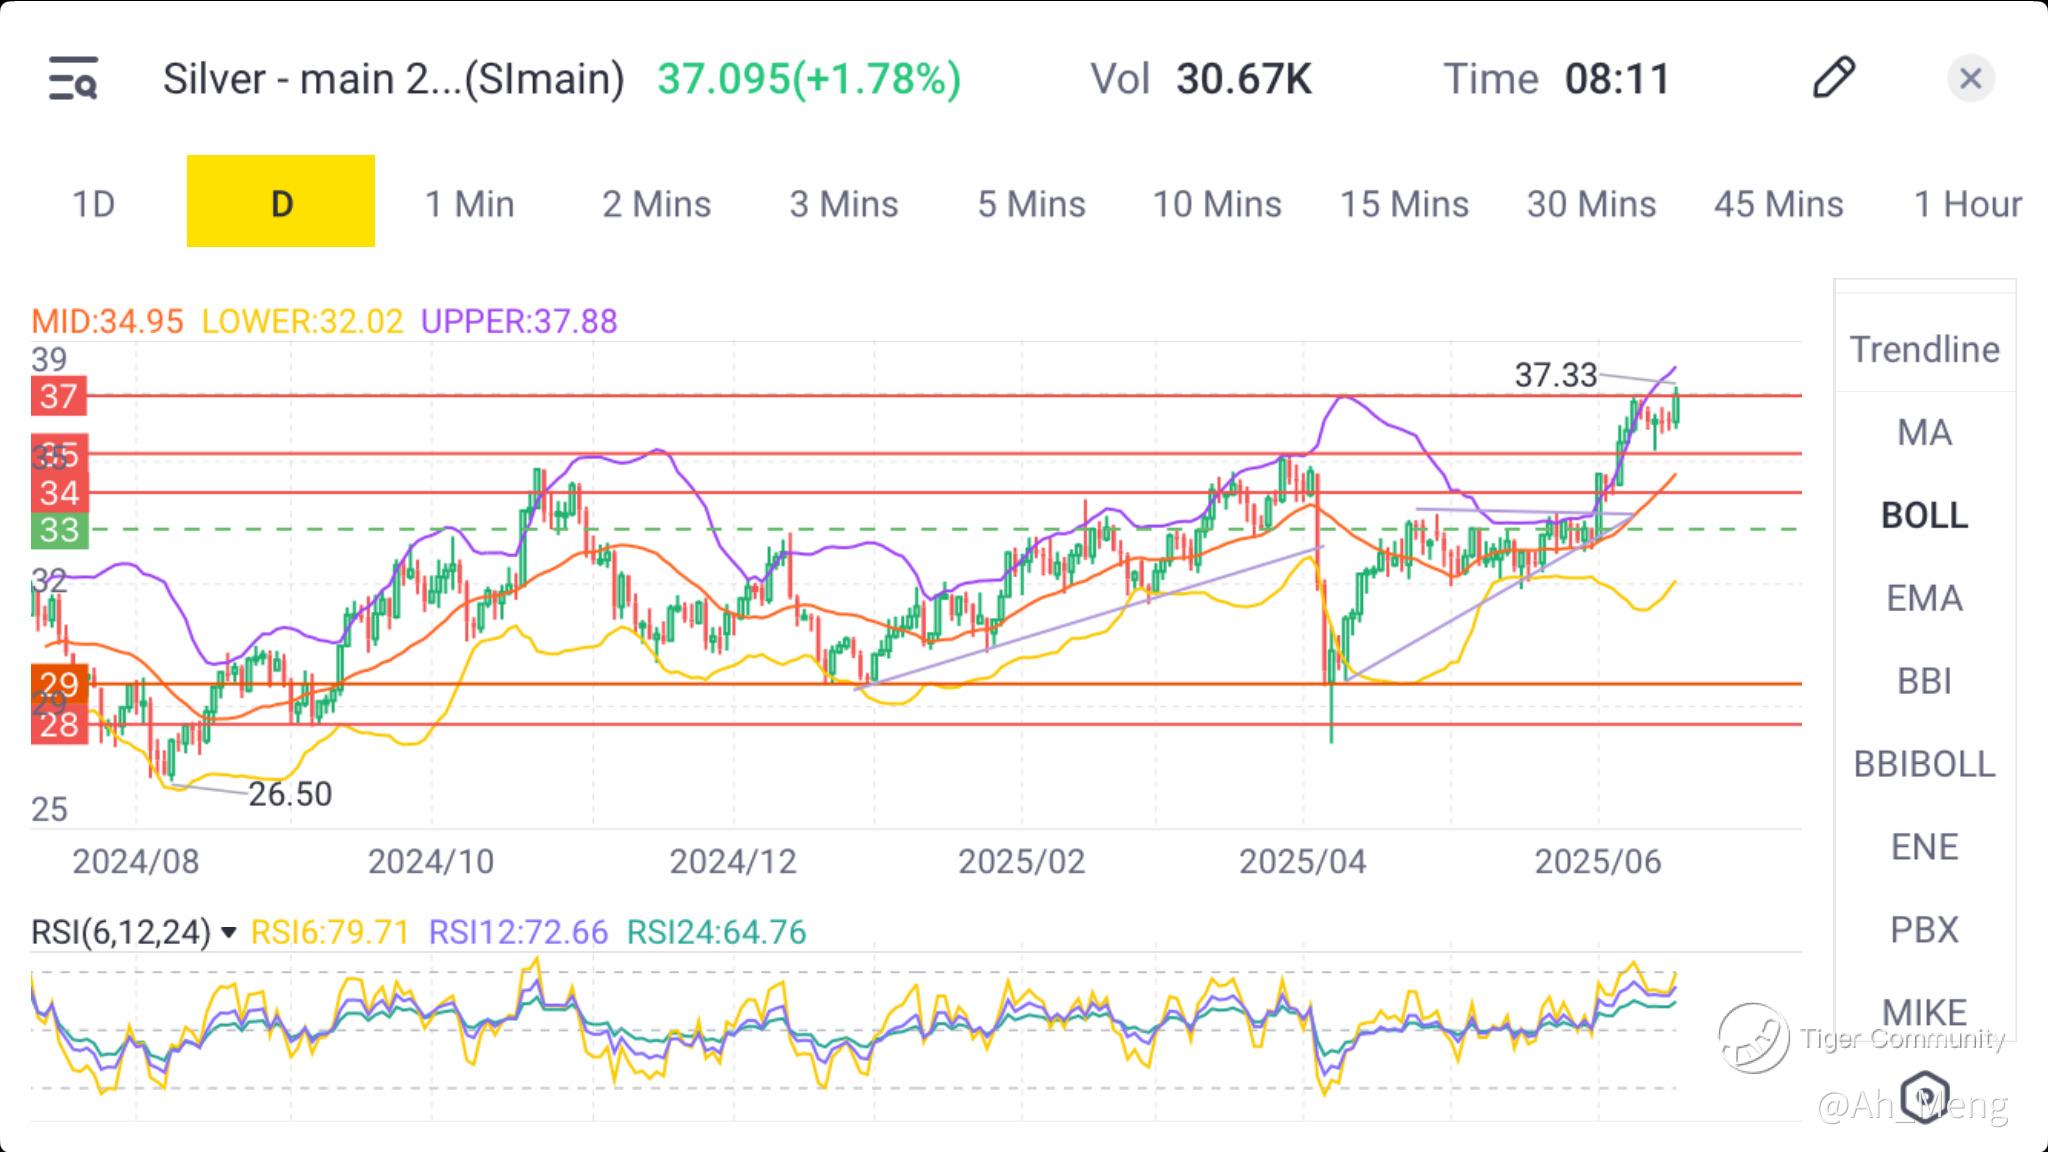The width and height of the screenshot is (2048, 1152).
Task: Select the green 33 price level label
Action: (x=59, y=529)
